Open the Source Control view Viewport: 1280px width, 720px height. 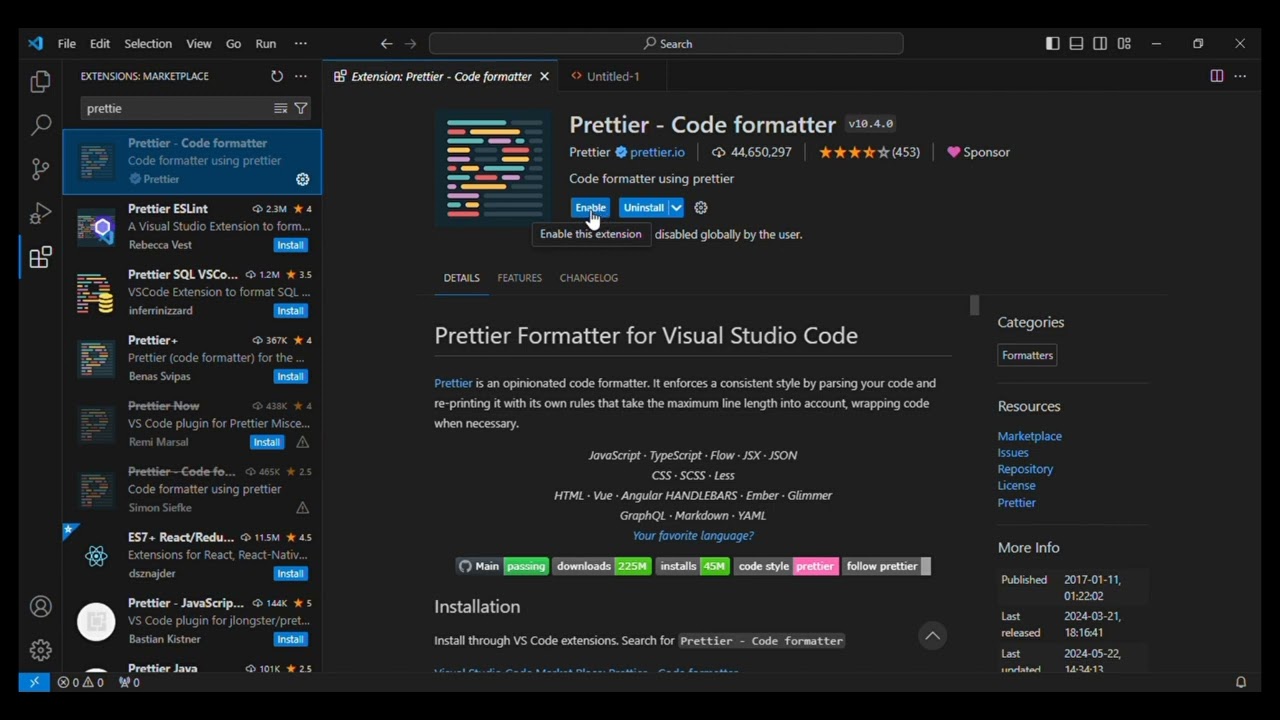(40, 169)
